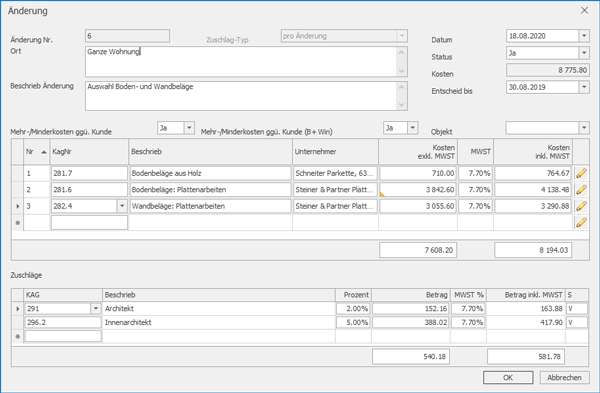Viewport: 600px width, 393px height.
Task: Close the Änderung dialog
Action: tap(584, 10)
